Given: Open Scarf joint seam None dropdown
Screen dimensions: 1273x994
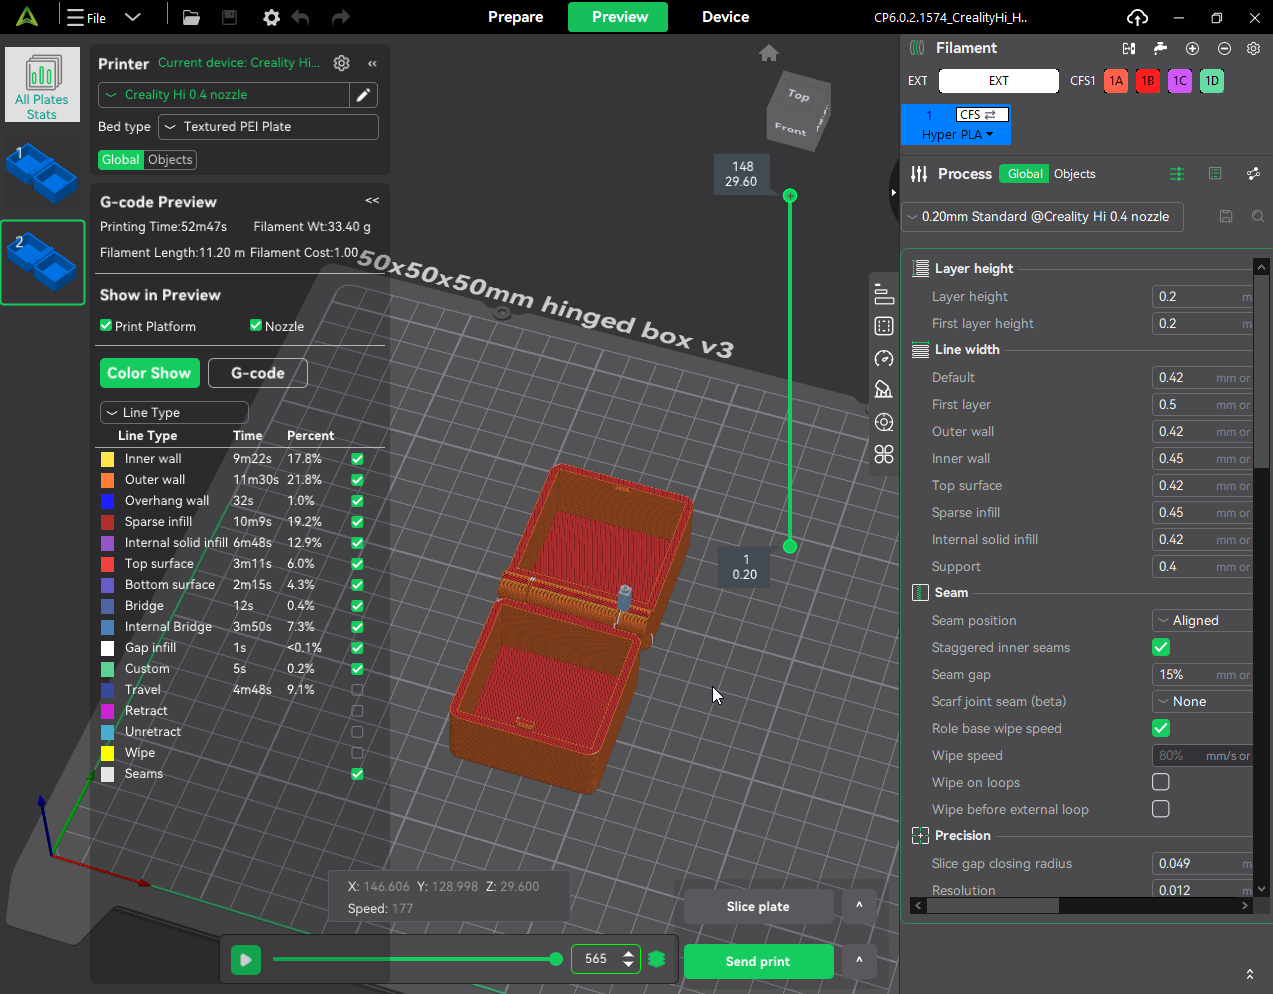Looking at the screenshot, I should point(1203,701).
